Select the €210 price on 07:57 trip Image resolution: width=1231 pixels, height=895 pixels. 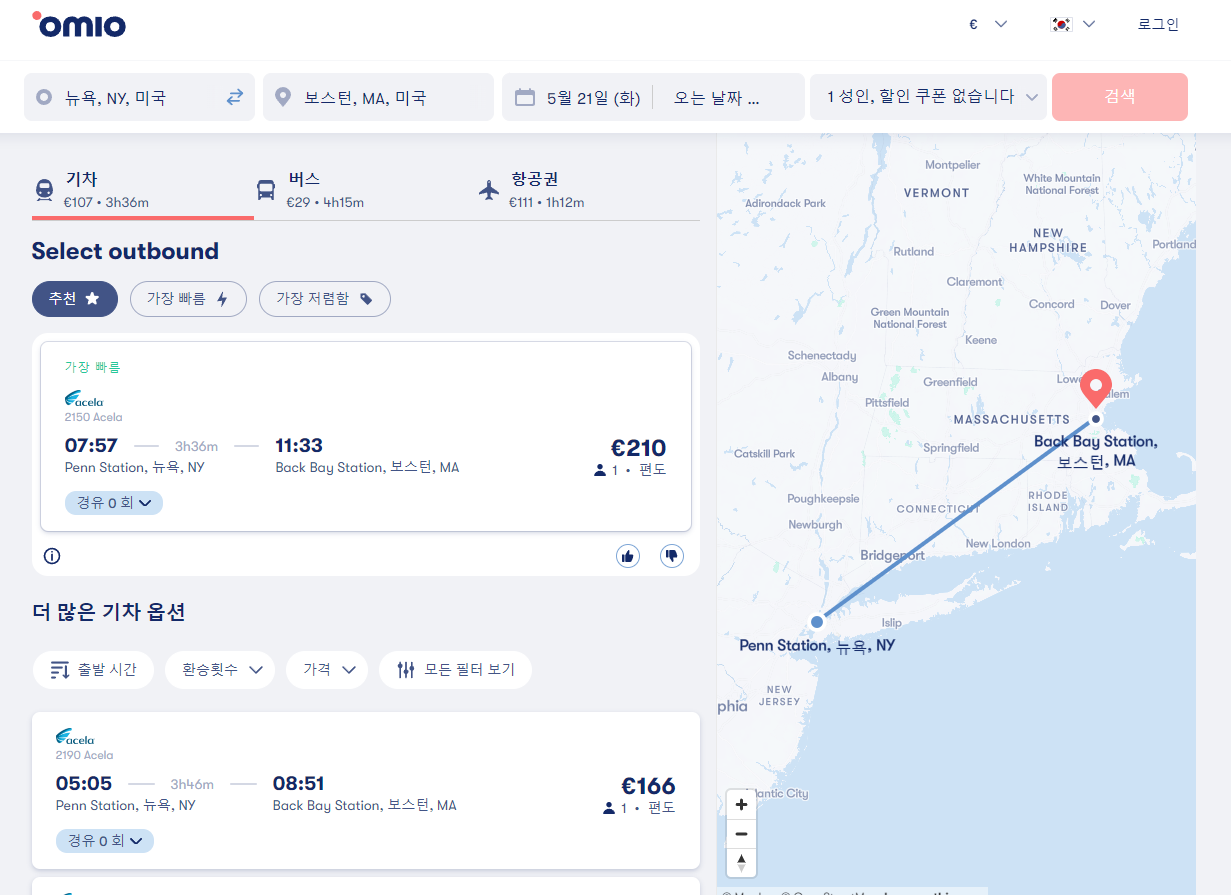coord(638,448)
